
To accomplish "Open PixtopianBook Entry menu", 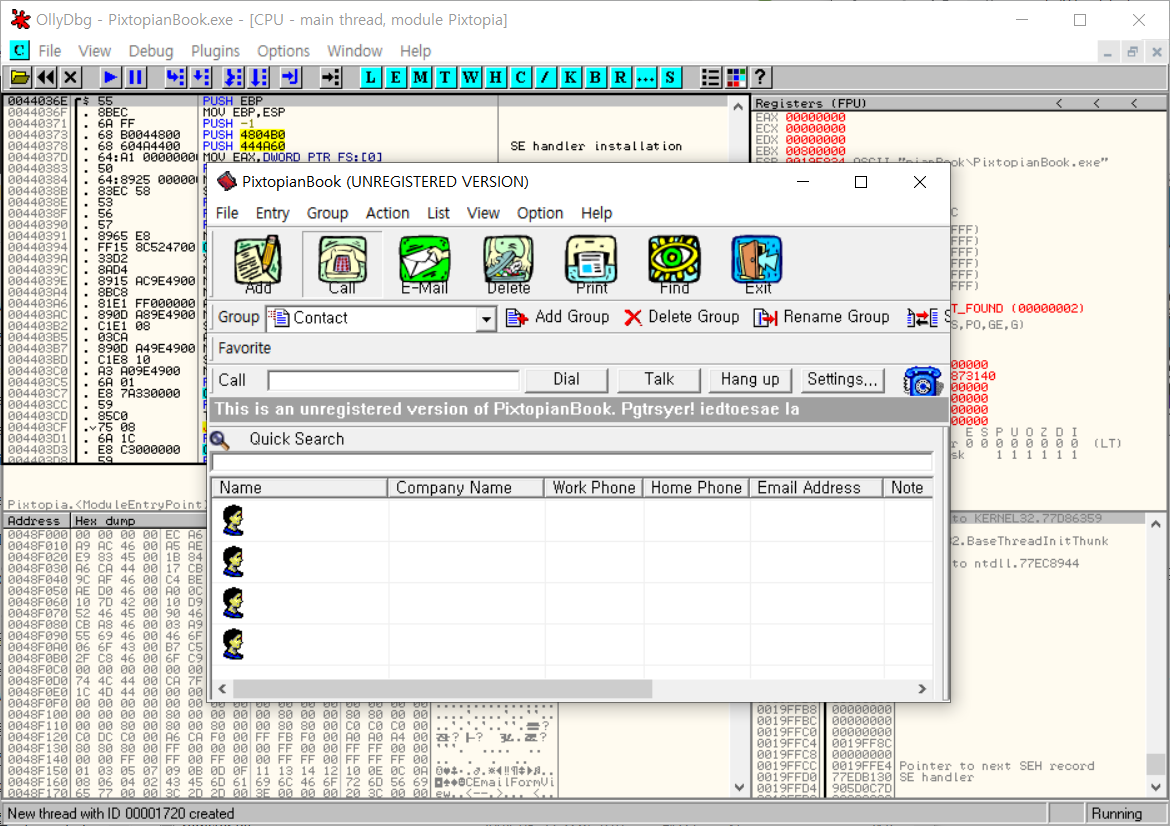I will point(272,213).
